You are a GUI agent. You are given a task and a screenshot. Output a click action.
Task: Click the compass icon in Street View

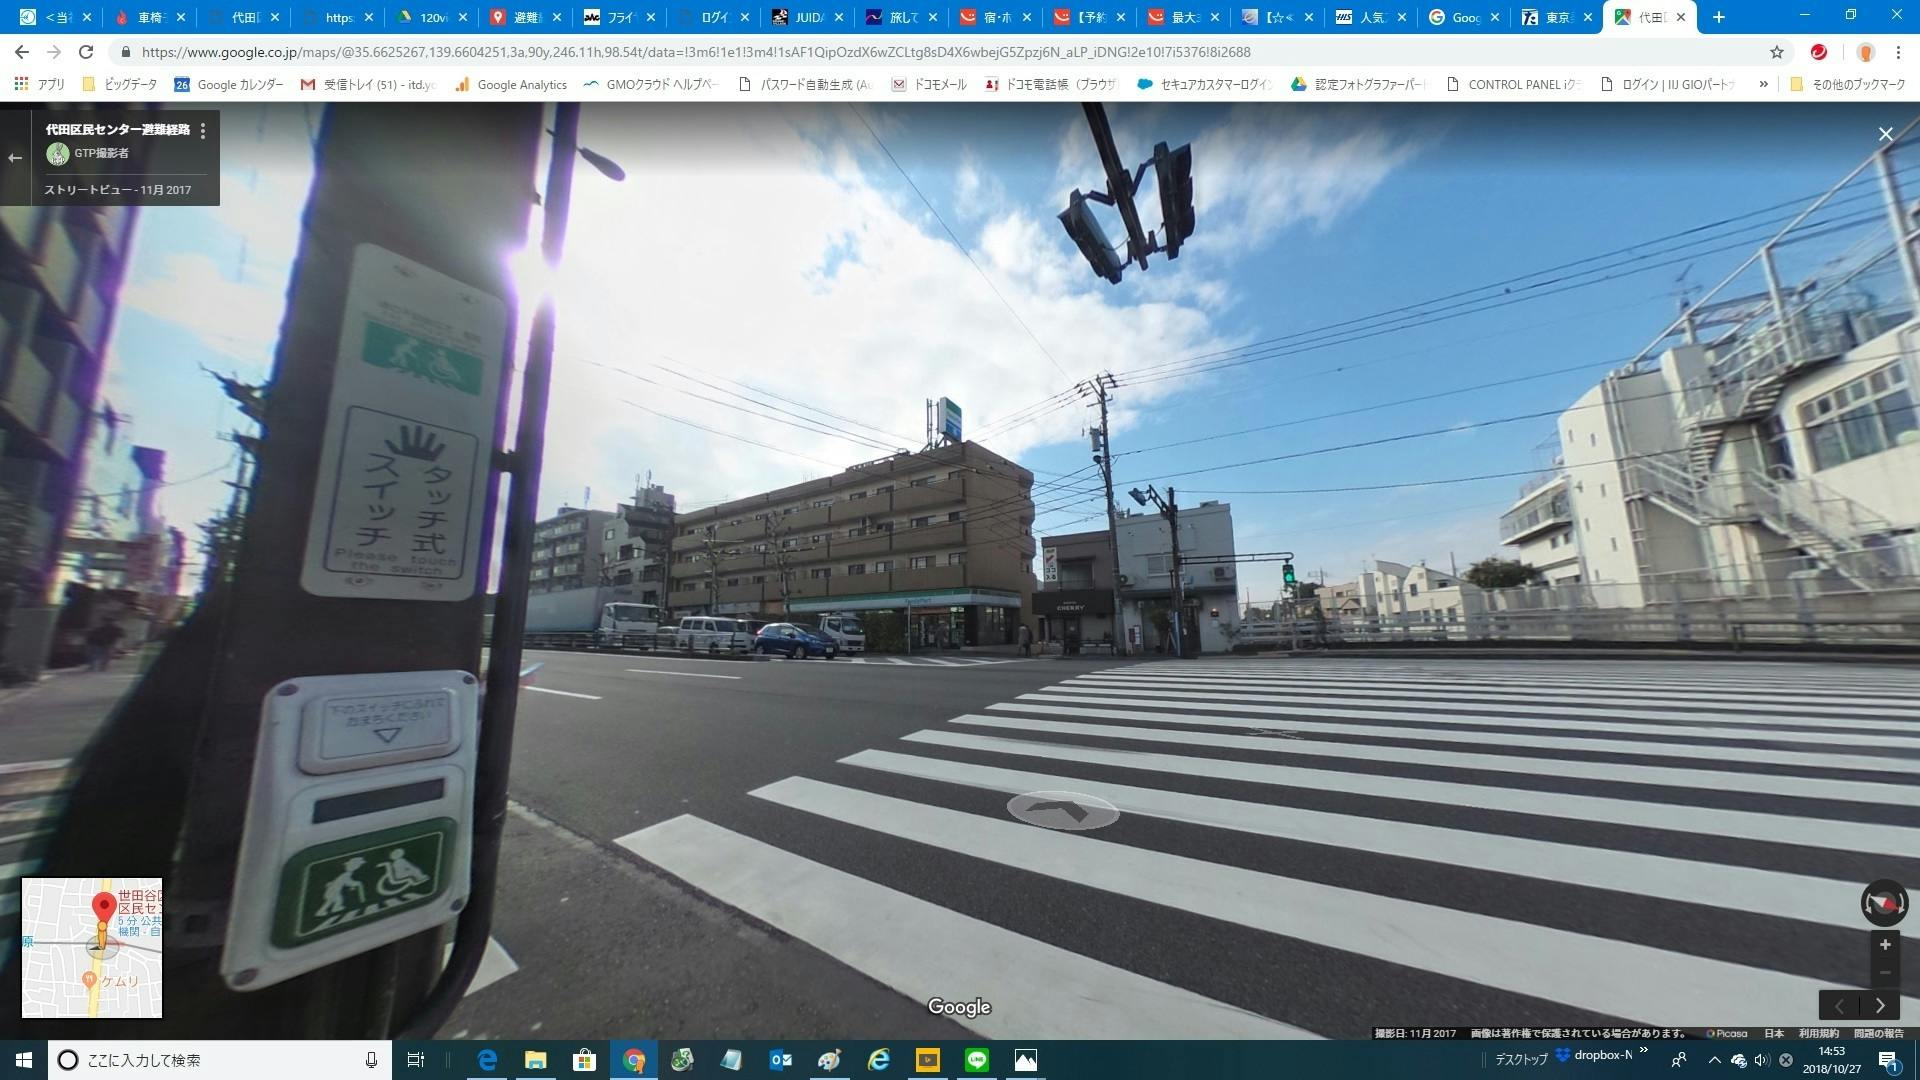coord(1884,903)
